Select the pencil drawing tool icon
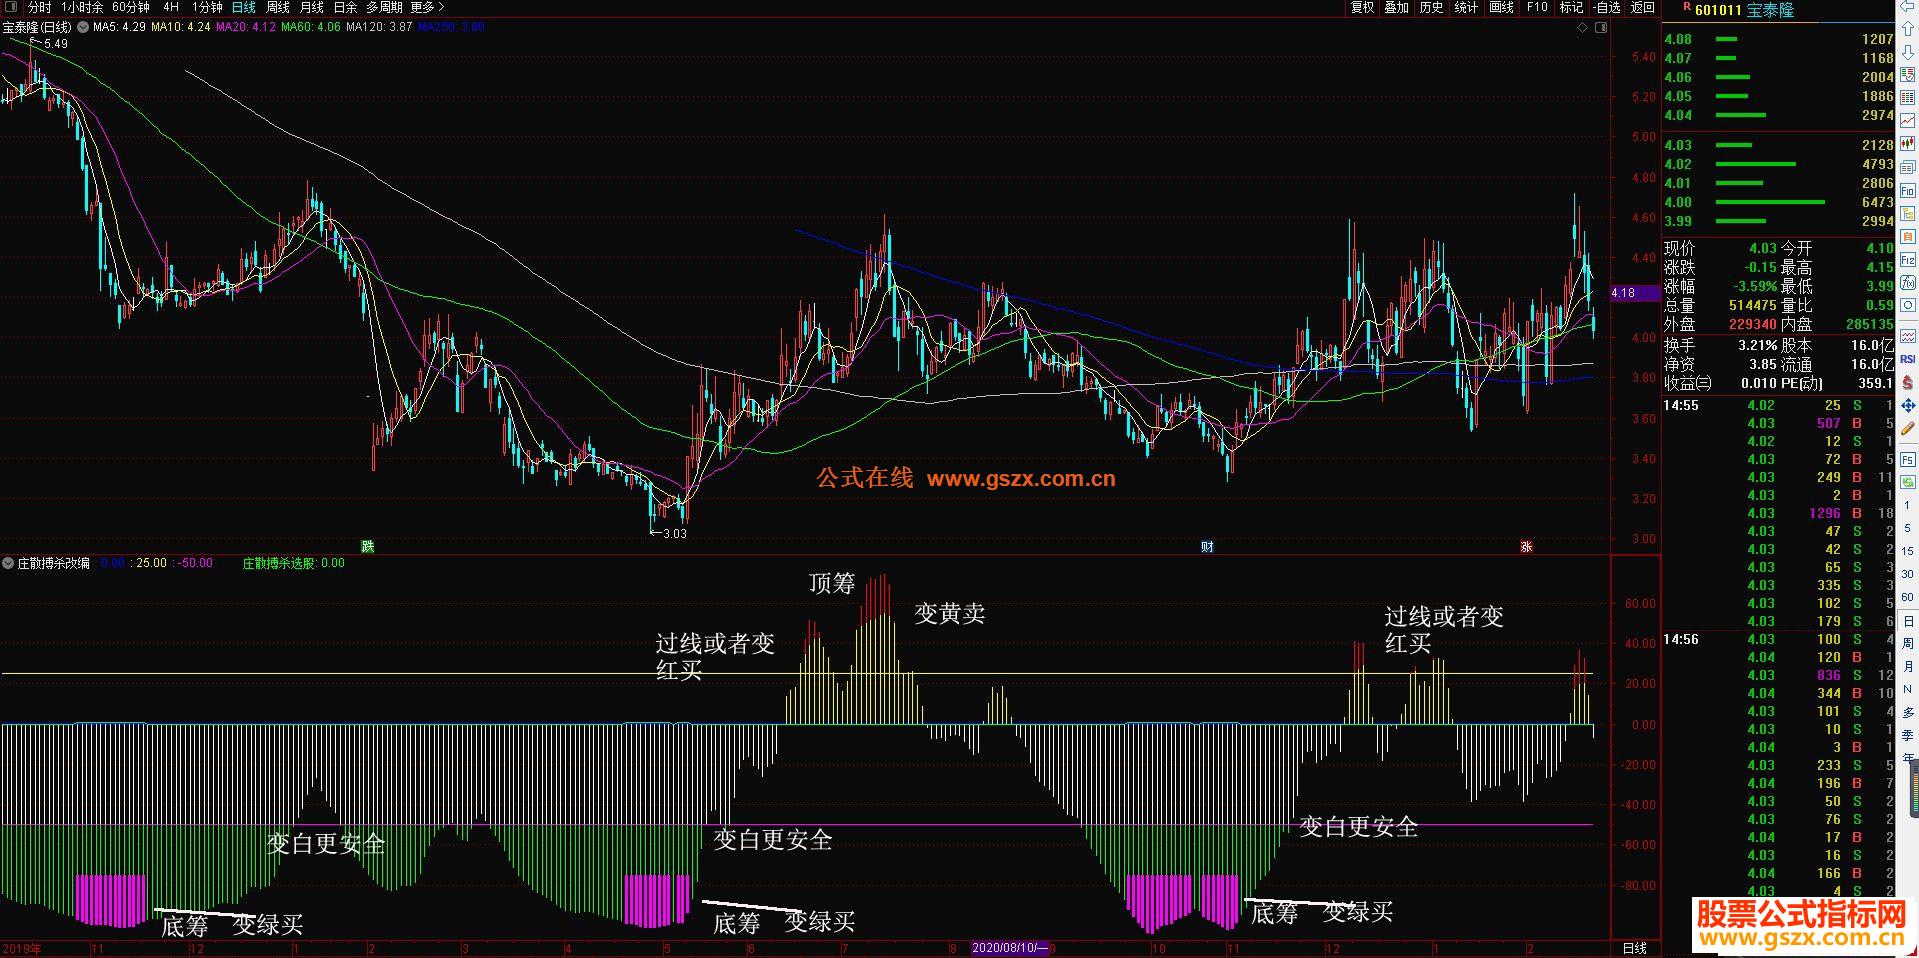1919x958 pixels. click(1908, 430)
